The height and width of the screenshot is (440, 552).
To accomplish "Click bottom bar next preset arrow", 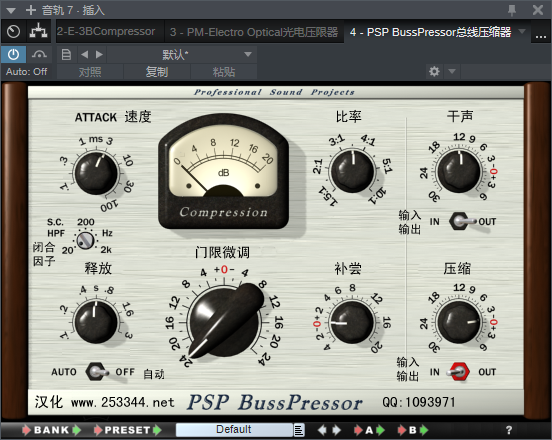I will pyautogui.click(x=337, y=430).
